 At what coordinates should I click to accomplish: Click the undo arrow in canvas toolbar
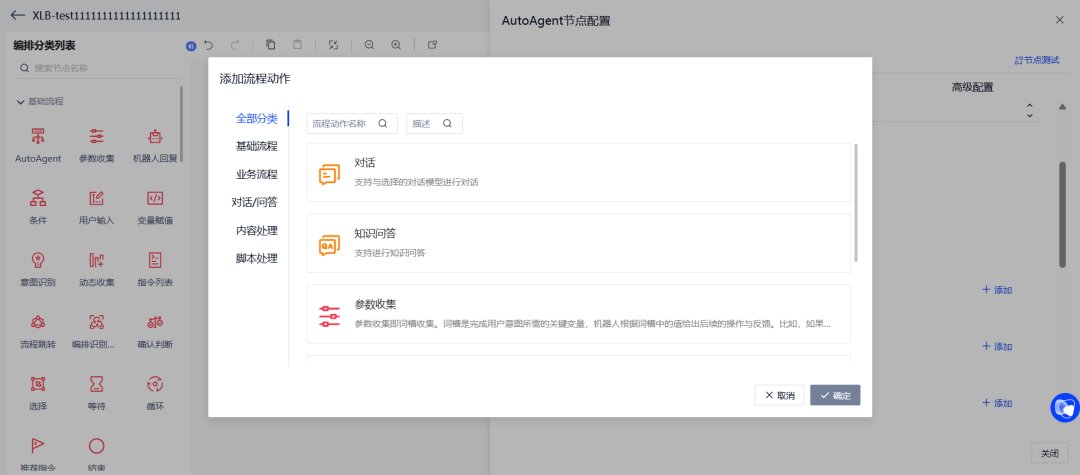pyautogui.click(x=209, y=45)
